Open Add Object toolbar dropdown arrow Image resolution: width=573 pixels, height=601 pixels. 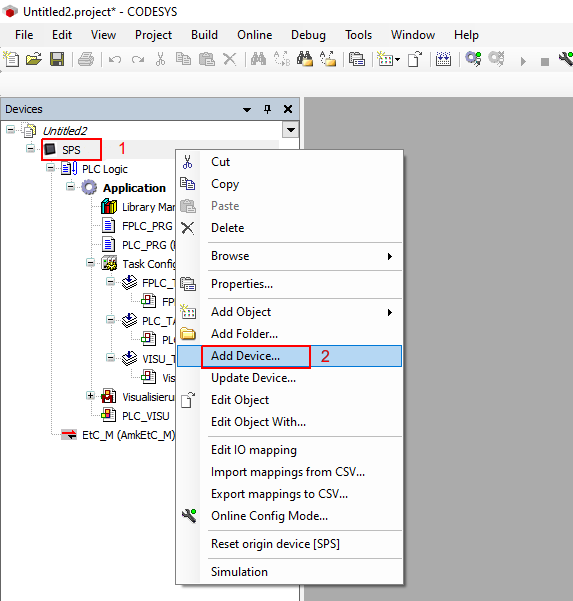[397, 59]
